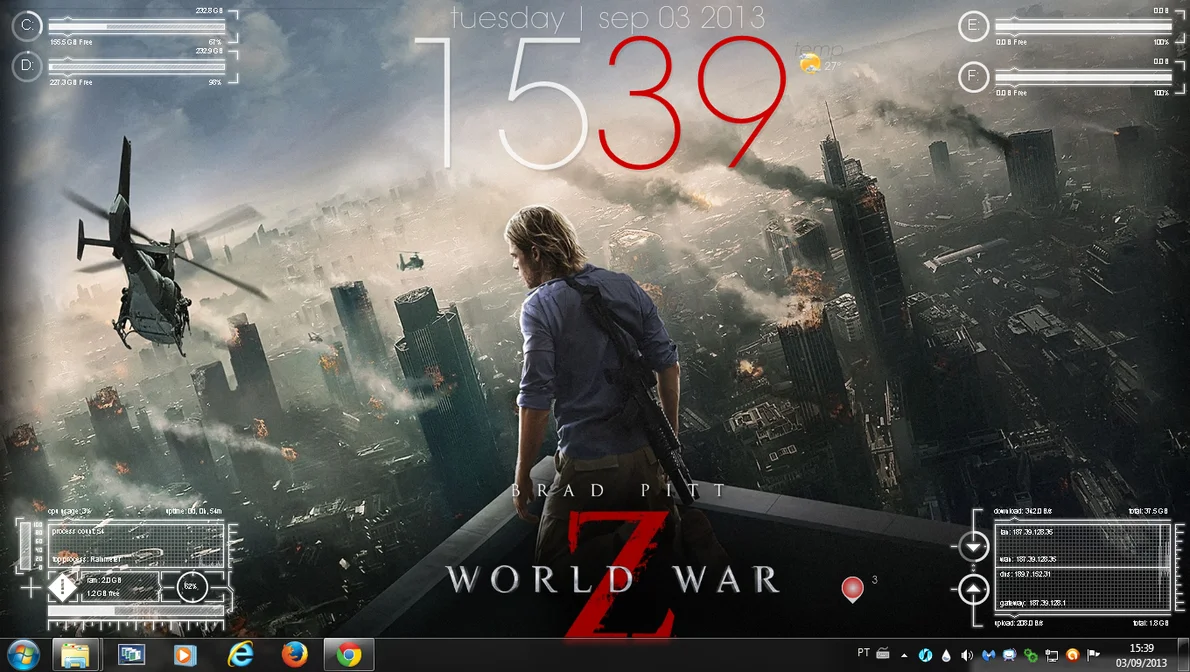Mute sound using the speaker tray icon
1190x672 pixels.
coord(967,655)
